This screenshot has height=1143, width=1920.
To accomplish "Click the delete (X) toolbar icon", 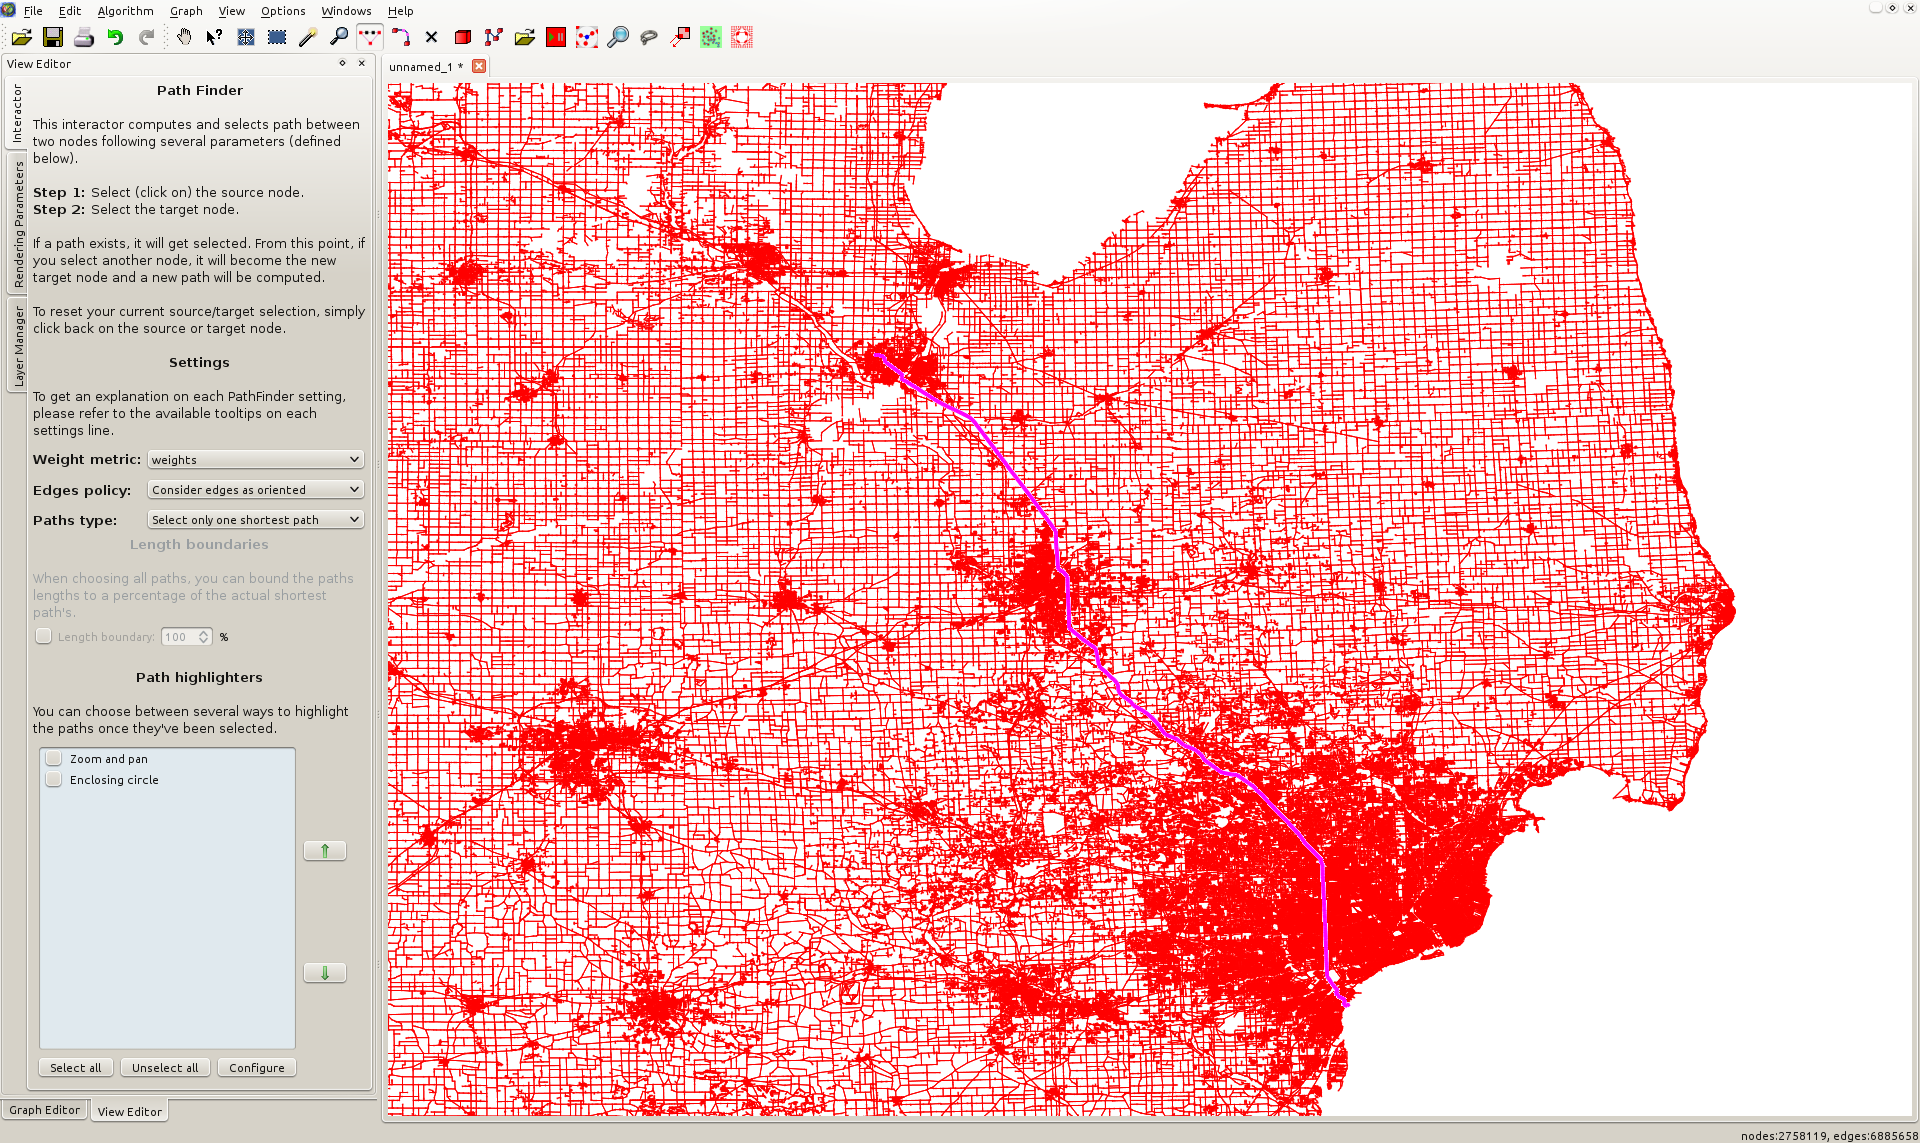I will click(431, 38).
